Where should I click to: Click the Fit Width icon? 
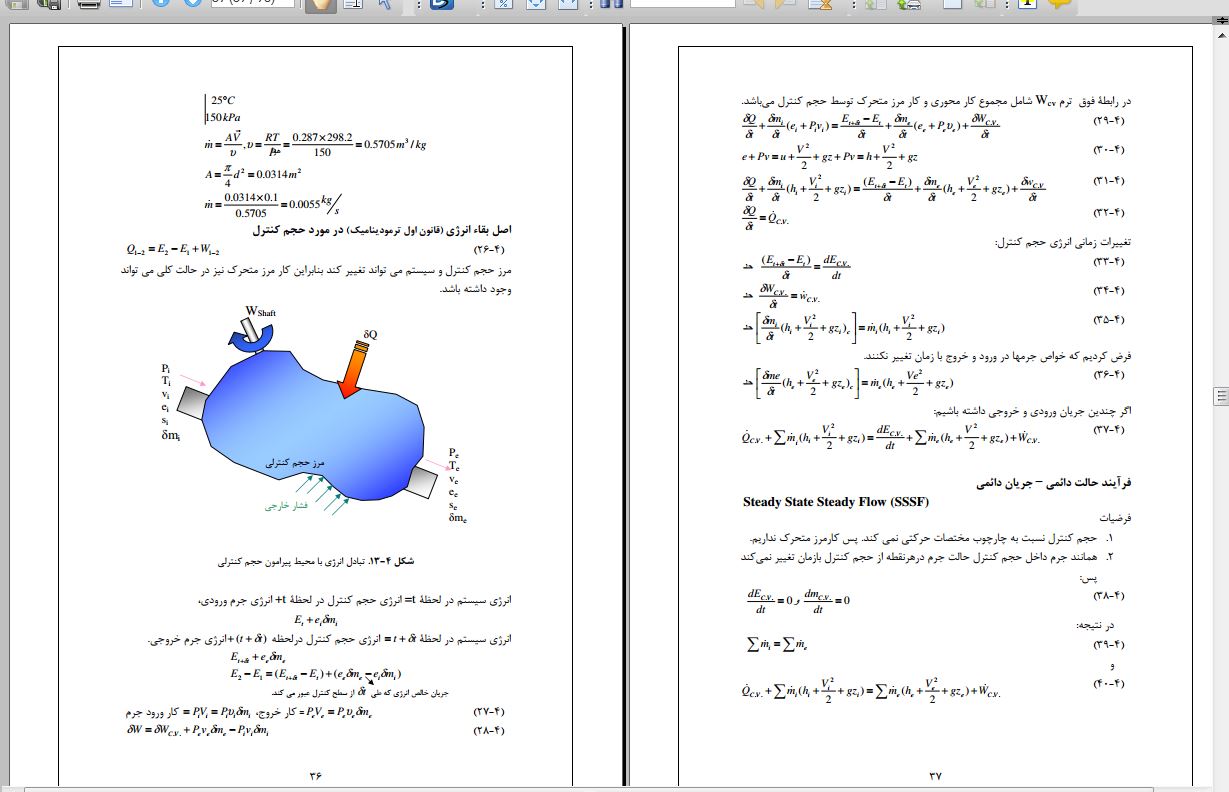(567, 5)
